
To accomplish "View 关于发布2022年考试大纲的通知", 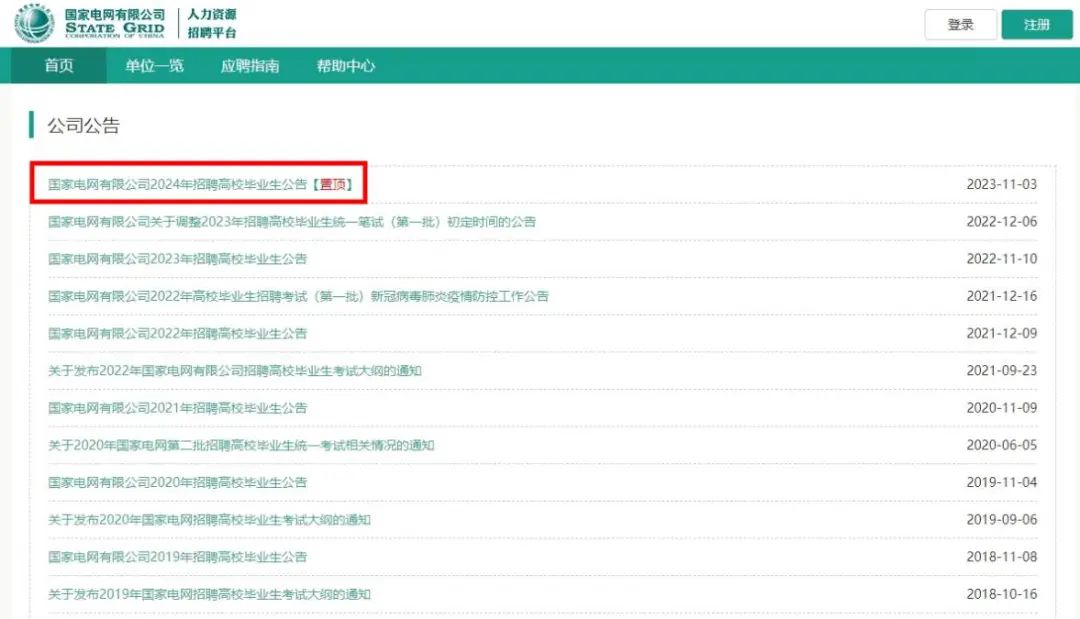I will [235, 371].
